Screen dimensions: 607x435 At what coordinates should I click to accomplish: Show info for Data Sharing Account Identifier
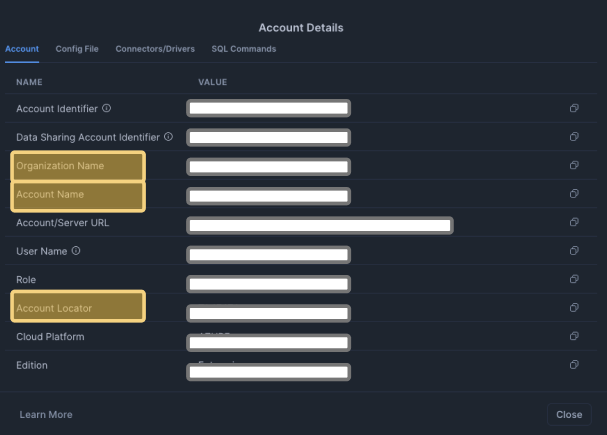tap(168, 137)
